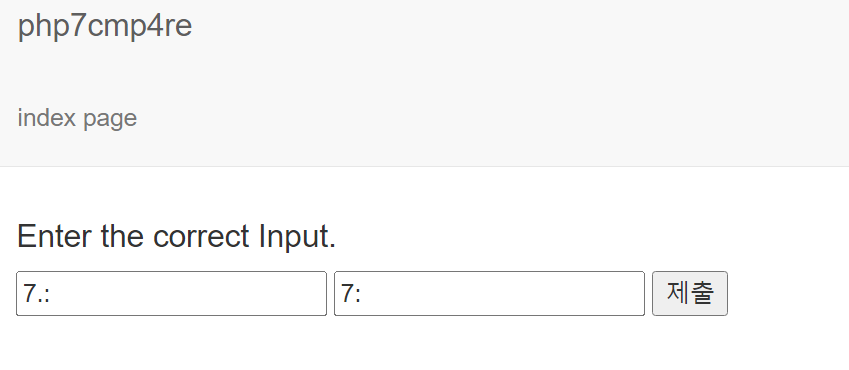Go to the index page link
This screenshot has width=849, height=370.
(77, 118)
